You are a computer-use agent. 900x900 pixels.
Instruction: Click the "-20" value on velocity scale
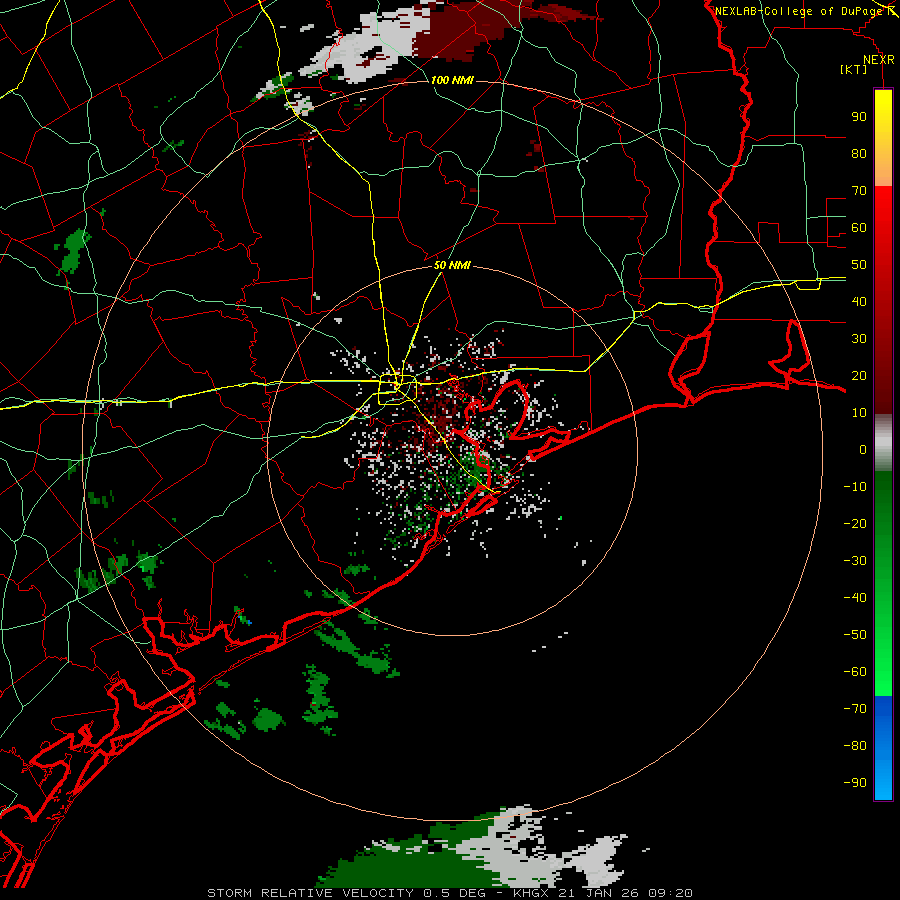[855, 524]
